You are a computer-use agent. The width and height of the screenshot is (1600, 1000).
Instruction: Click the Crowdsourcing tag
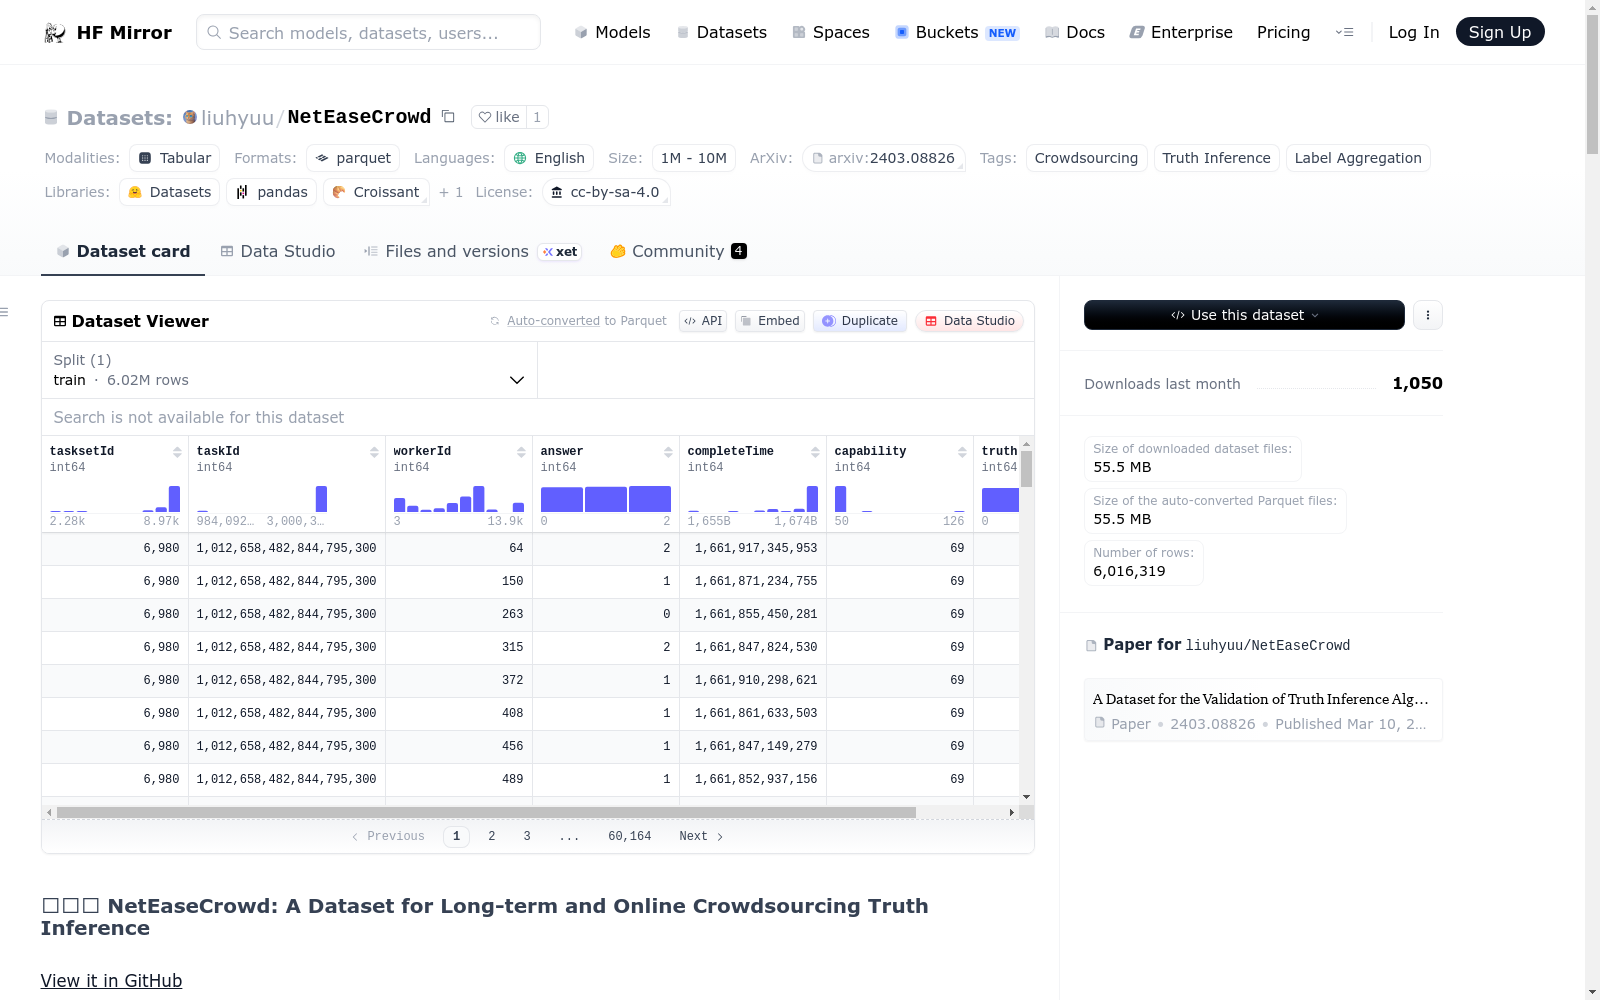[x=1086, y=158]
